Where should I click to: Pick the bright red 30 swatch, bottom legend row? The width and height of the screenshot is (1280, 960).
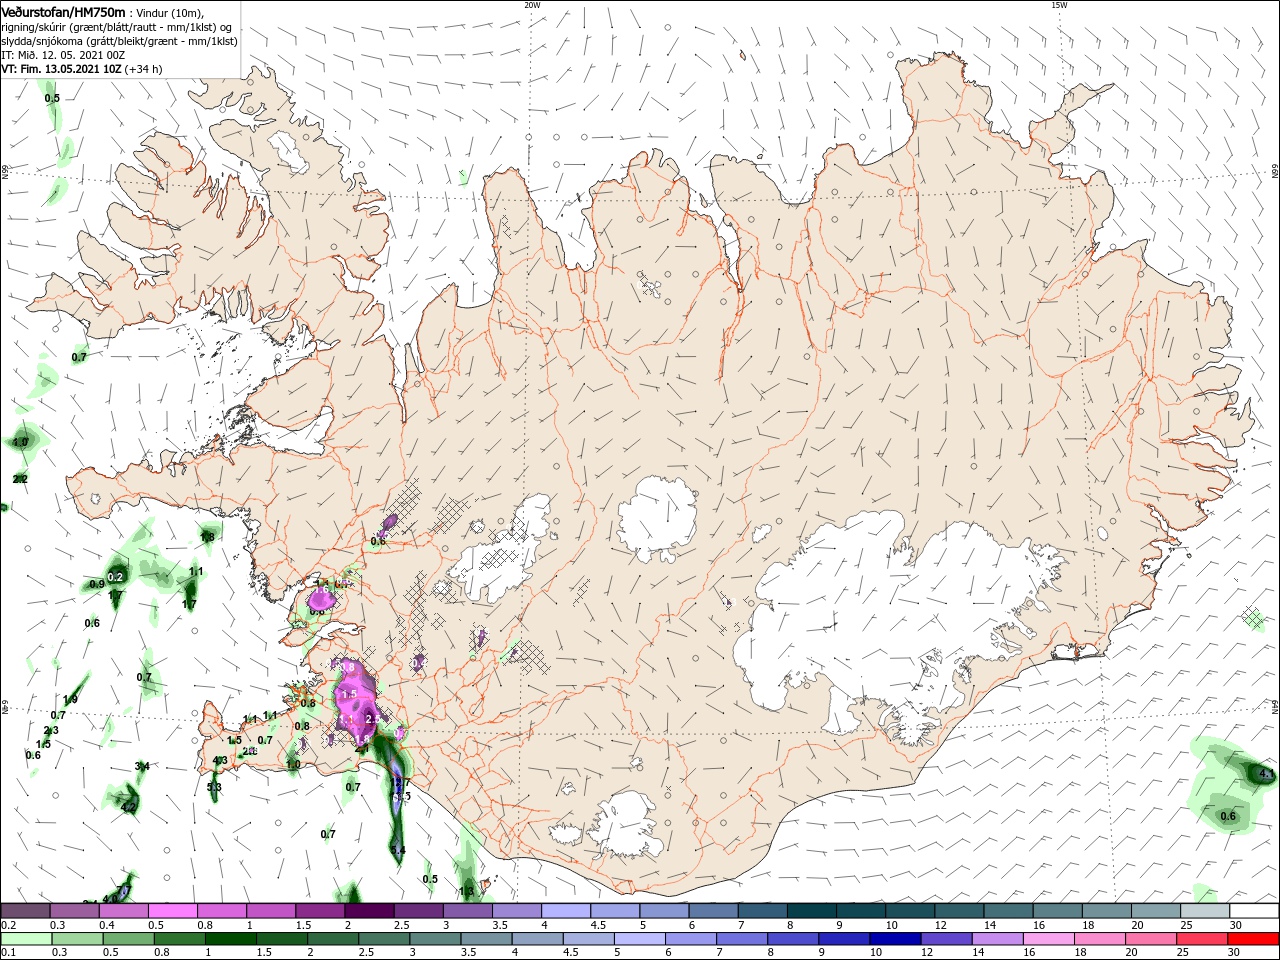coord(1254,939)
